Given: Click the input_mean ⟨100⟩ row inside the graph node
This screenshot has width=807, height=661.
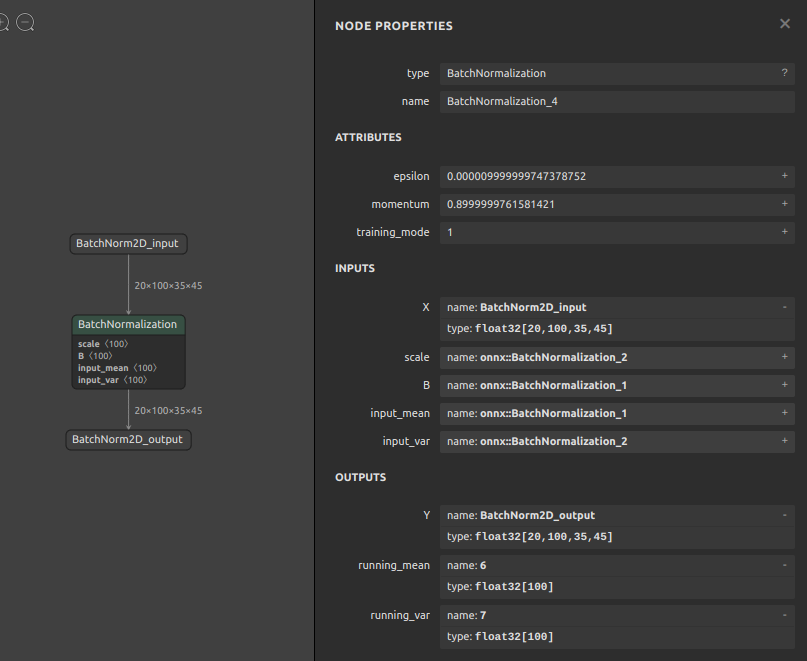Looking at the screenshot, I should click(117, 368).
